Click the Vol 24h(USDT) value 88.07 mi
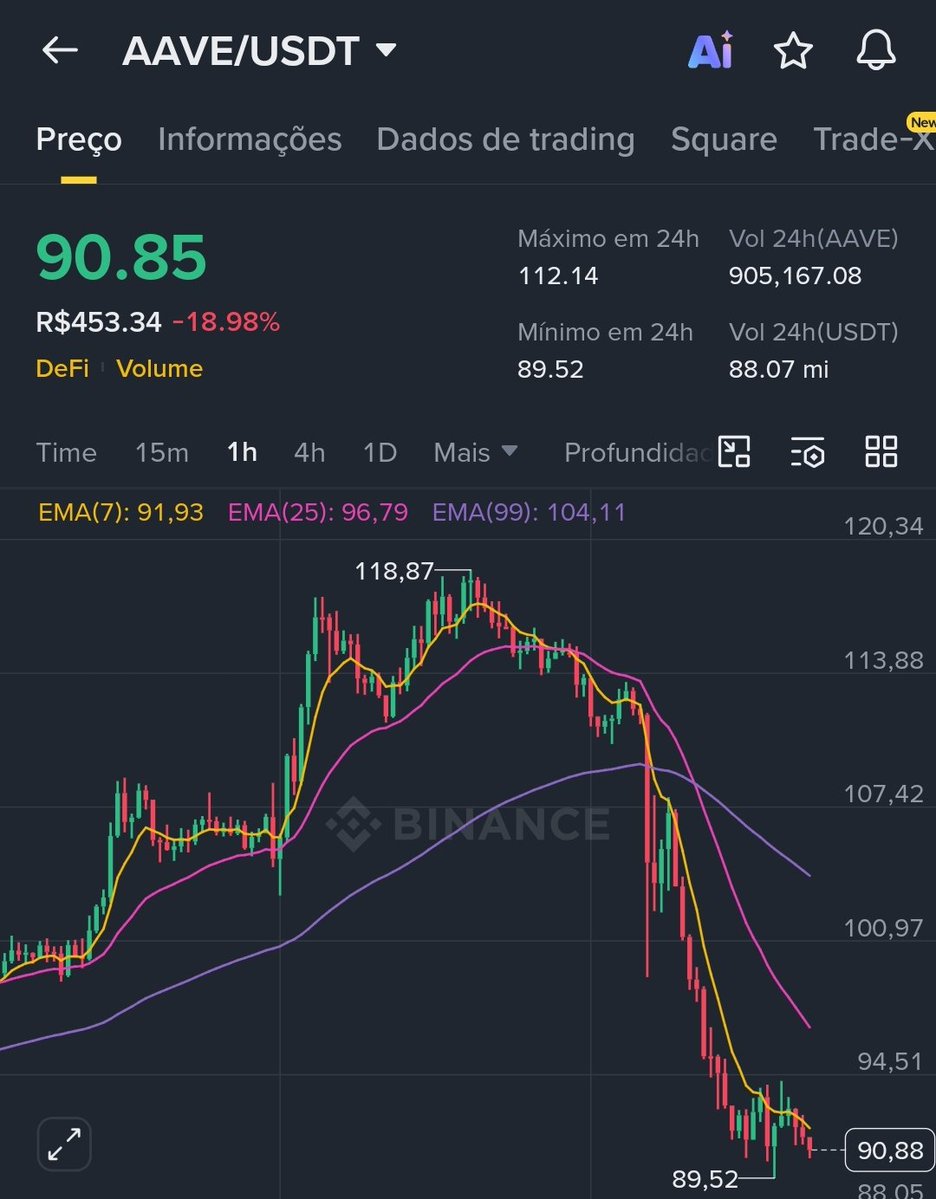Image resolution: width=936 pixels, height=1199 pixels. tap(778, 369)
